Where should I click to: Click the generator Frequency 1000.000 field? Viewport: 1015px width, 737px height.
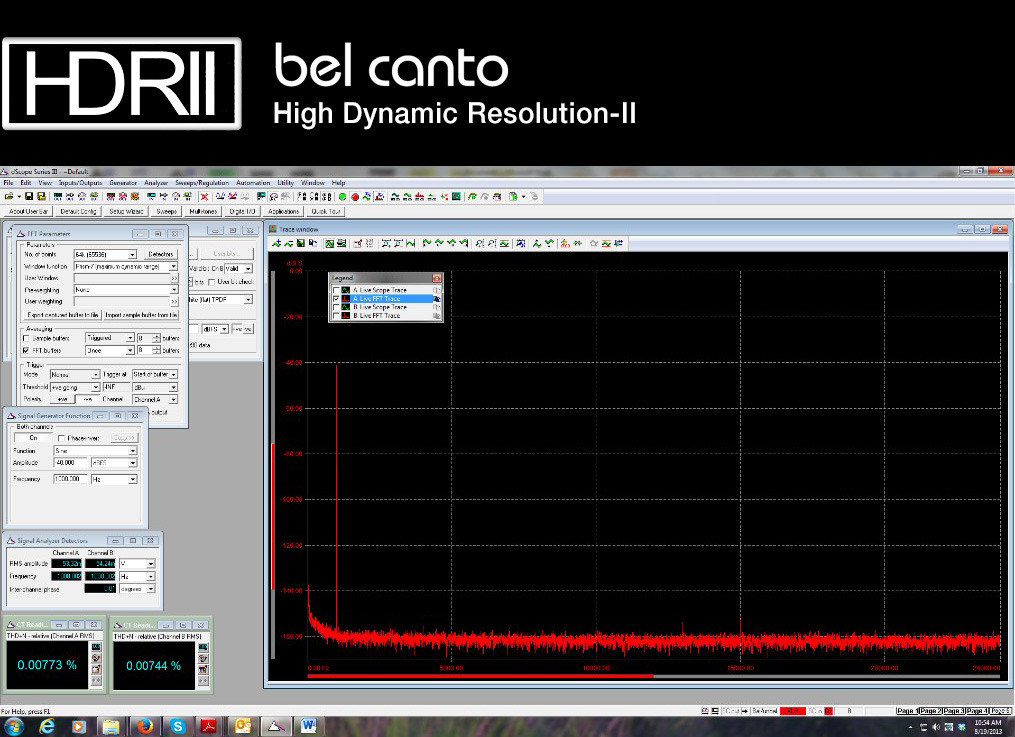[71, 479]
